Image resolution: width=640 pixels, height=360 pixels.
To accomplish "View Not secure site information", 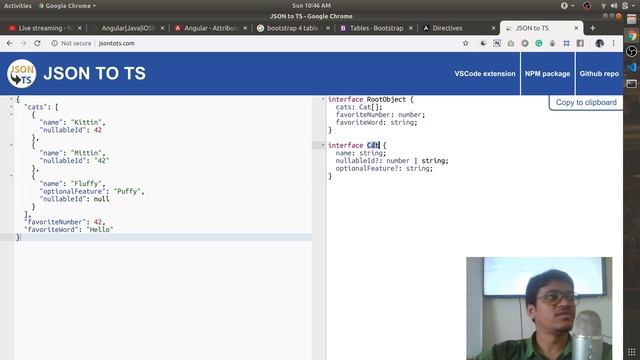I will [x=71, y=43].
